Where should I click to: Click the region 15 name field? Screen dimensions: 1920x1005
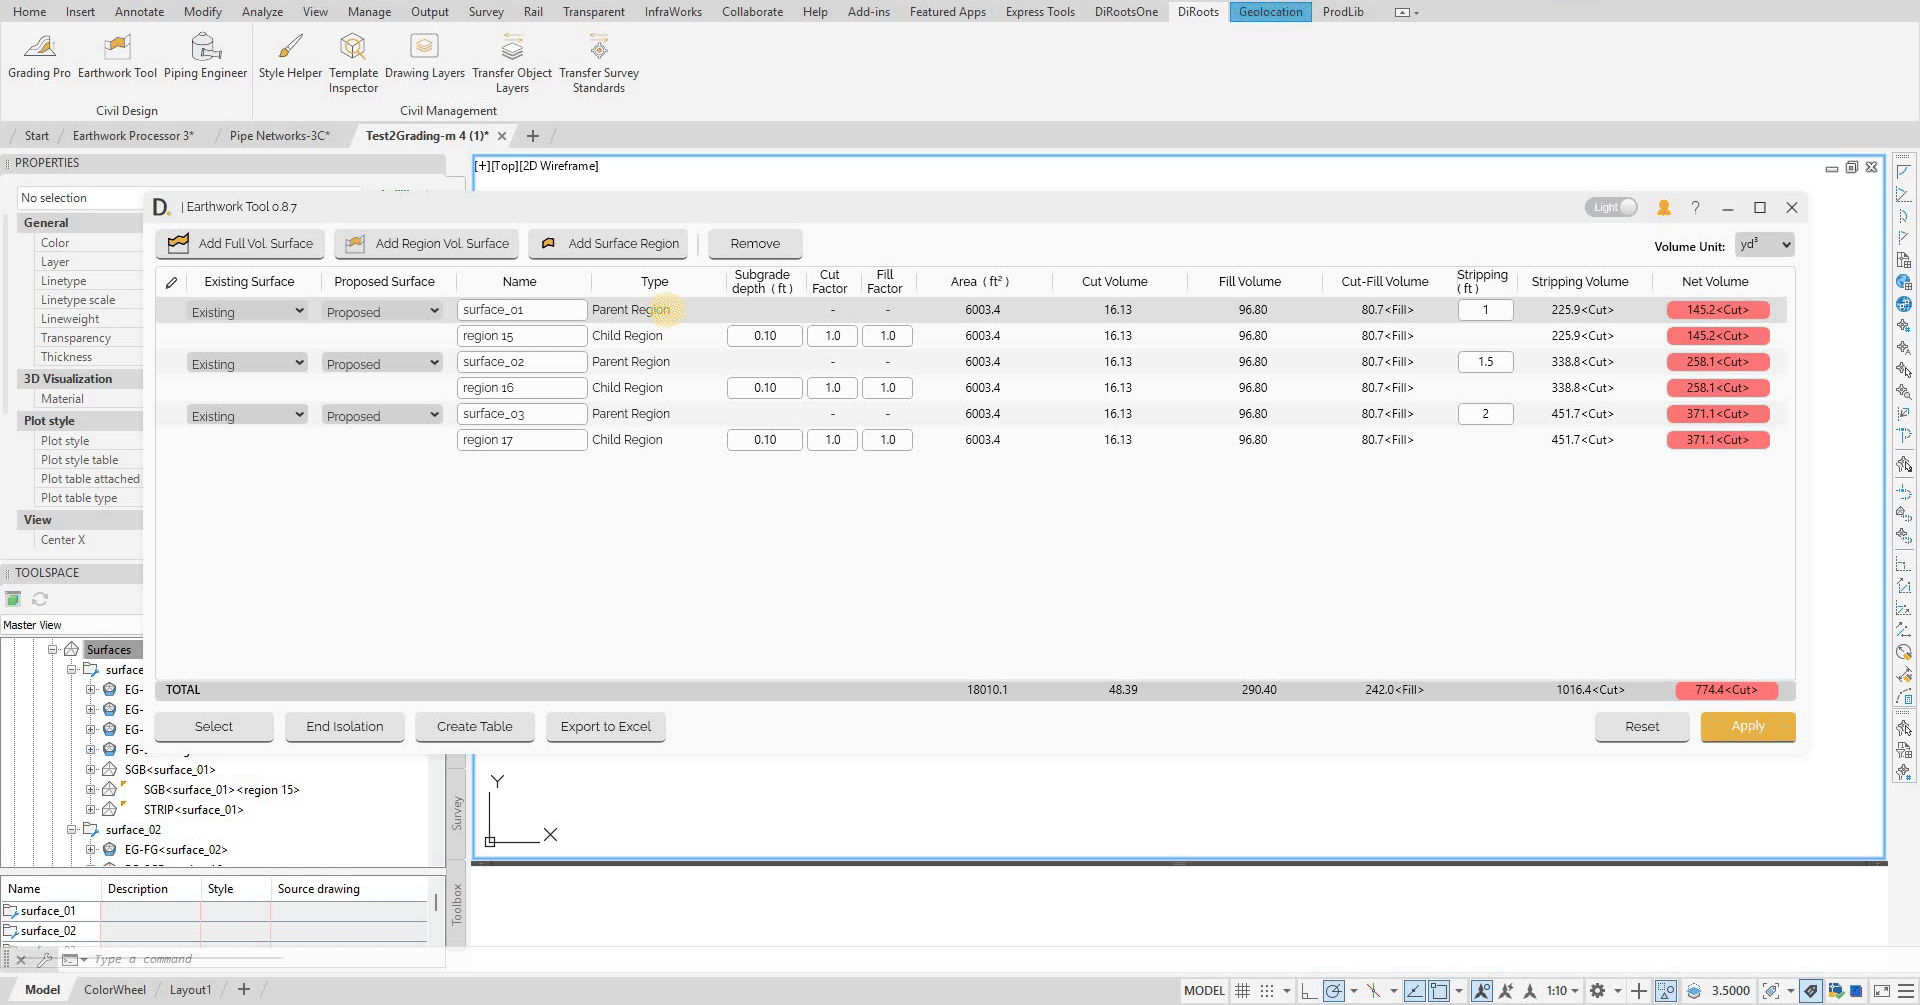click(521, 336)
